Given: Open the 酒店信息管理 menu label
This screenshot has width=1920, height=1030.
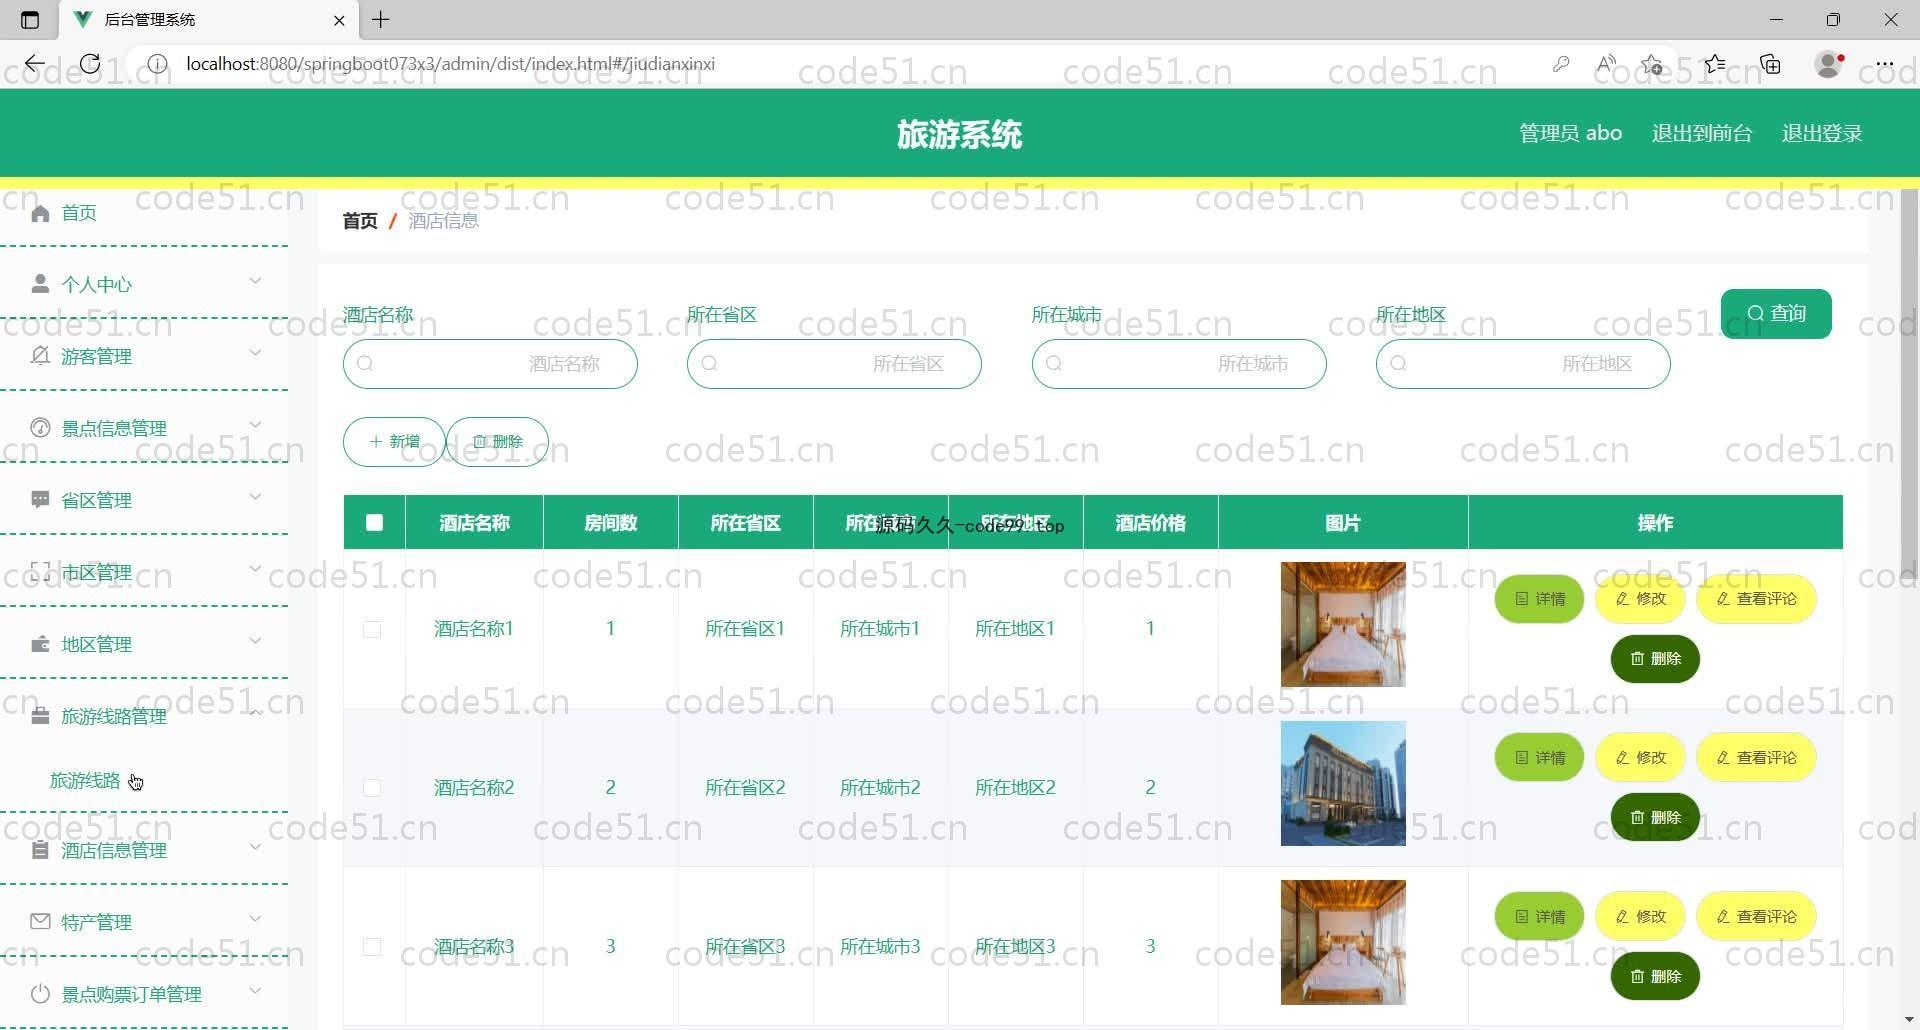Looking at the screenshot, I should pos(114,851).
